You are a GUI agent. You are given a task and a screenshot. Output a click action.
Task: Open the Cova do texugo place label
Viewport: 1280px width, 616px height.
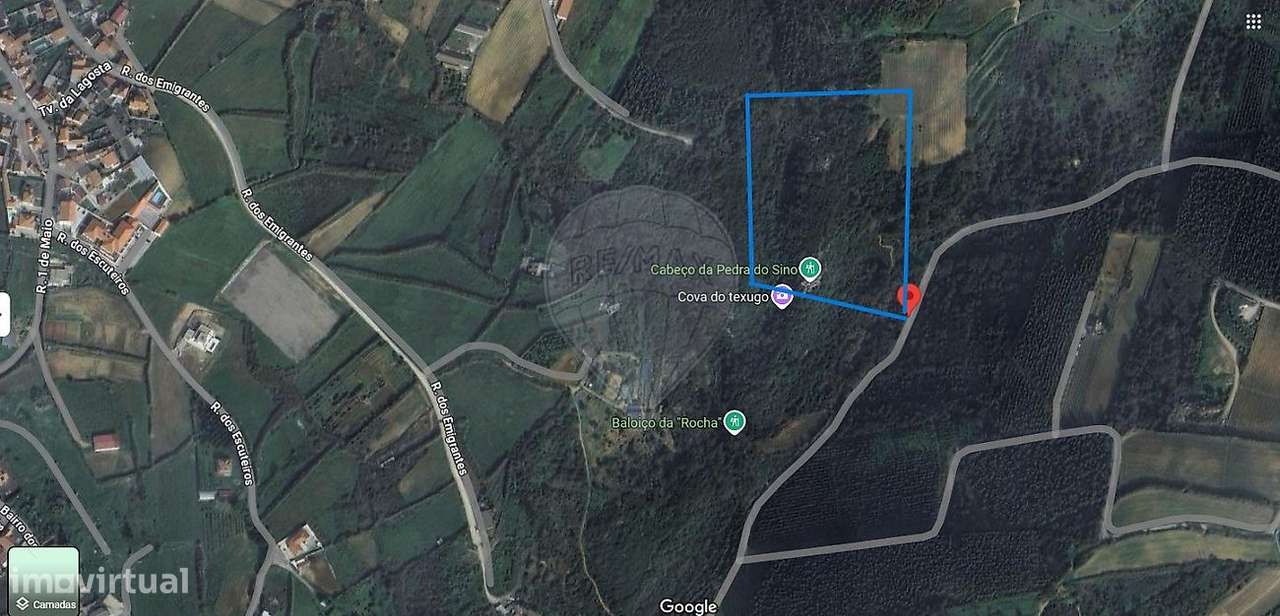(x=723, y=296)
